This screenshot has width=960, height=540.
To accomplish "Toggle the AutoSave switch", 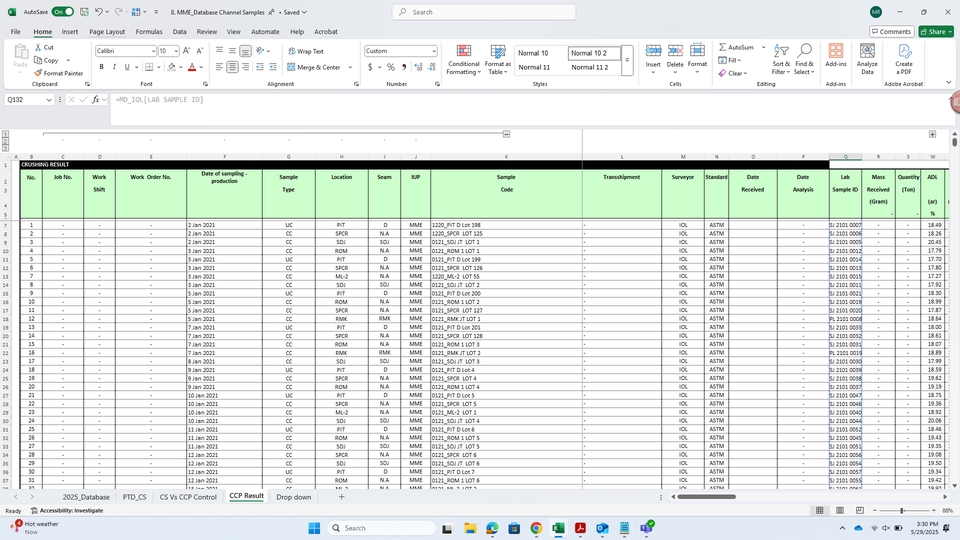I will (x=62, y=12).
